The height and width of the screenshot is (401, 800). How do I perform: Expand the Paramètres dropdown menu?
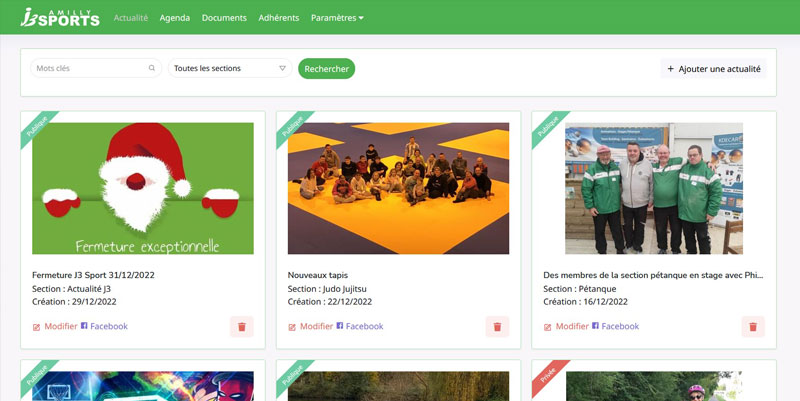[x=337, y=18]
